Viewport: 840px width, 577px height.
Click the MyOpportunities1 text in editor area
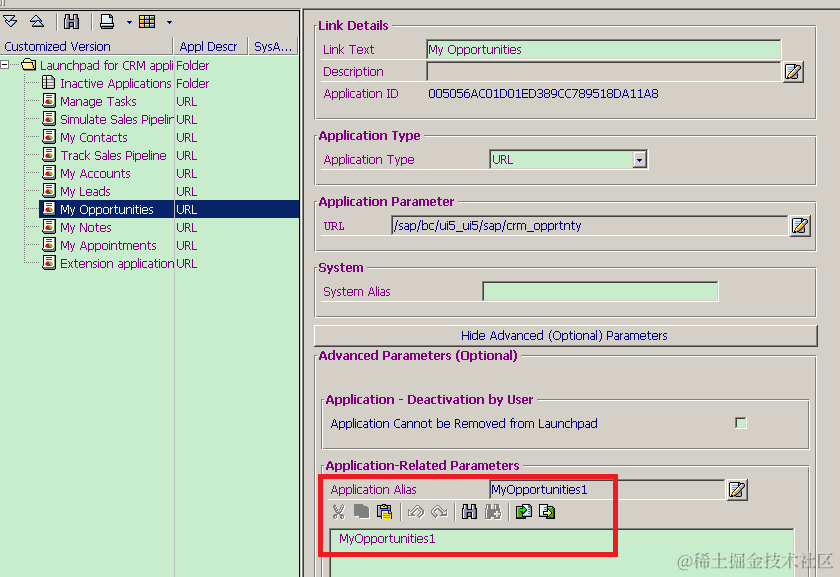pyautogui.click(x=387, y=538)
